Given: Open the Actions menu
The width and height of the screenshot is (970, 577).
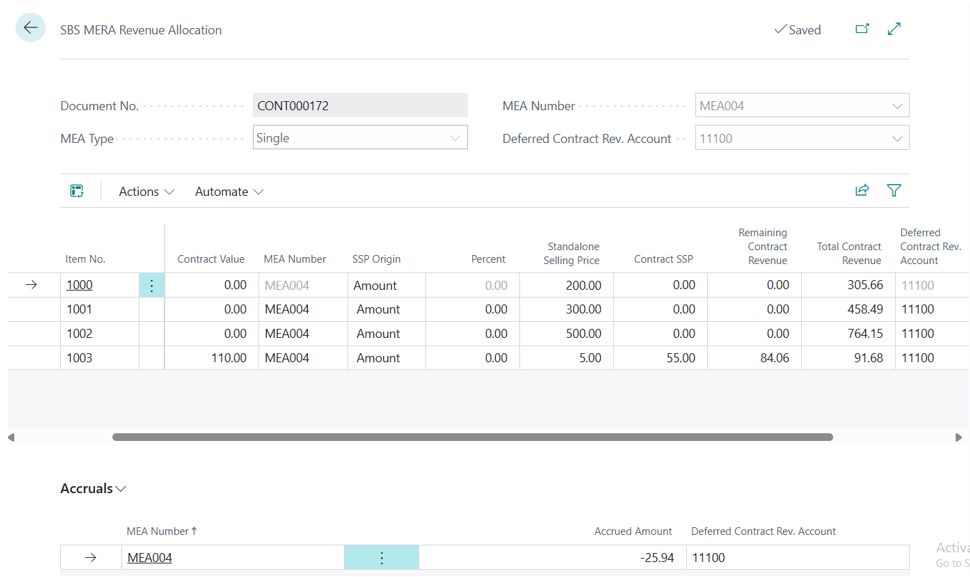Looking at the screenshot, I should pos(146,191).
